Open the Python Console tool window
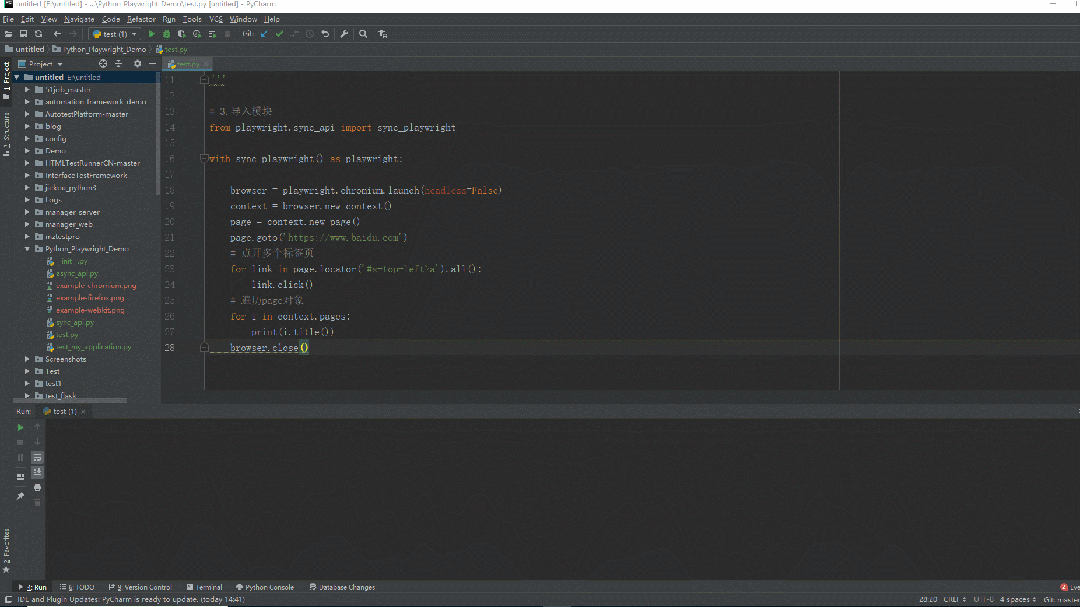Image resolution: width=1080 pixels, height=607 pixels. coord(264,587)
